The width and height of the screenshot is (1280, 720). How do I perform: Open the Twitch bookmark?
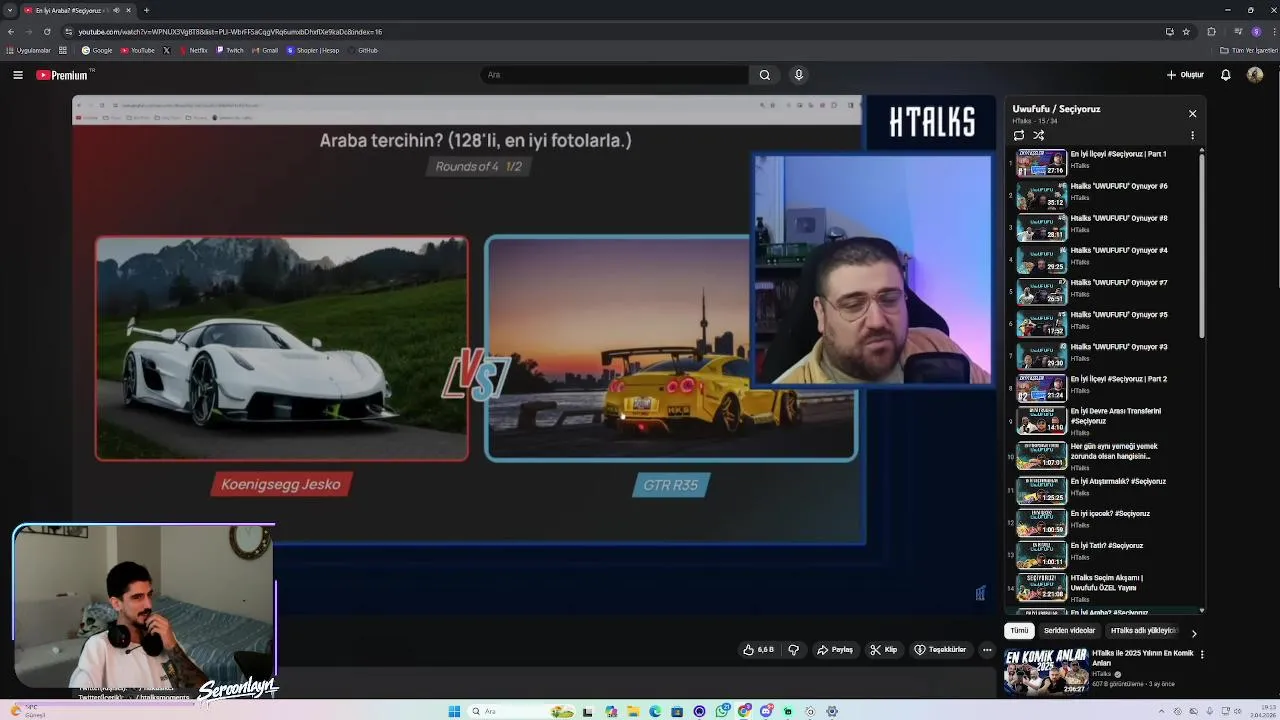(230, 50)
